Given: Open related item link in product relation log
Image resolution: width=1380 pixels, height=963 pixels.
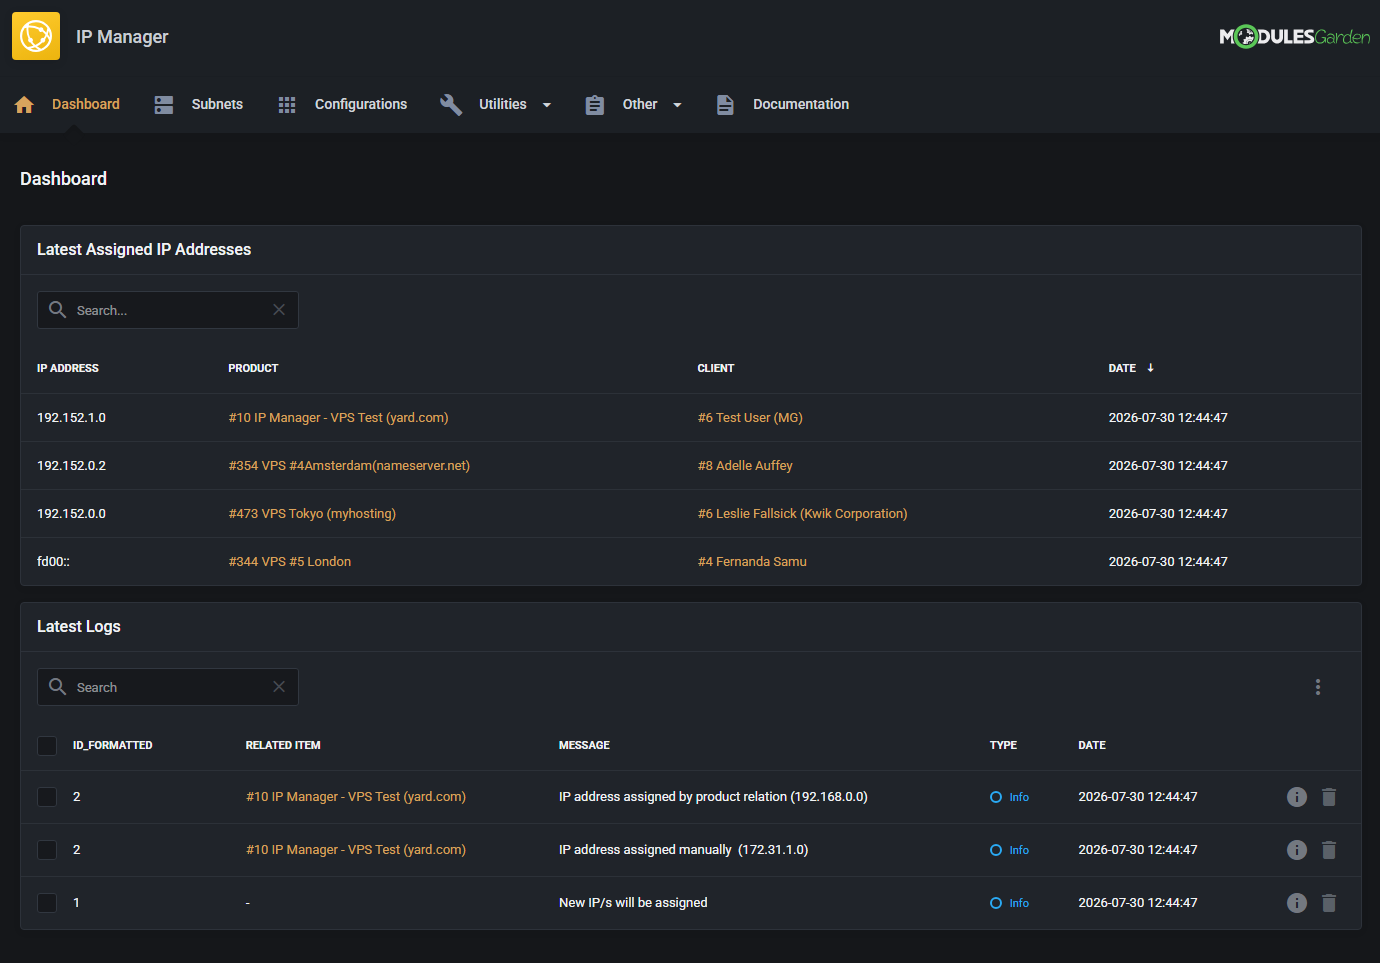Looking at the screenshot, I should (356, 797).
